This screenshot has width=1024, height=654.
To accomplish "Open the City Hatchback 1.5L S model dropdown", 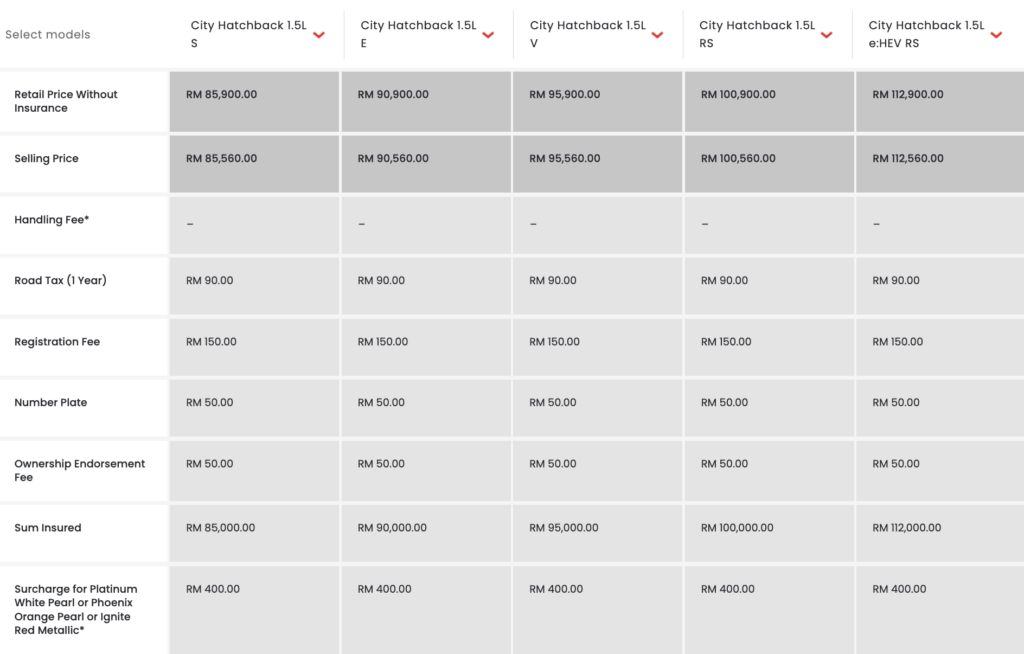I will (318, 35).
